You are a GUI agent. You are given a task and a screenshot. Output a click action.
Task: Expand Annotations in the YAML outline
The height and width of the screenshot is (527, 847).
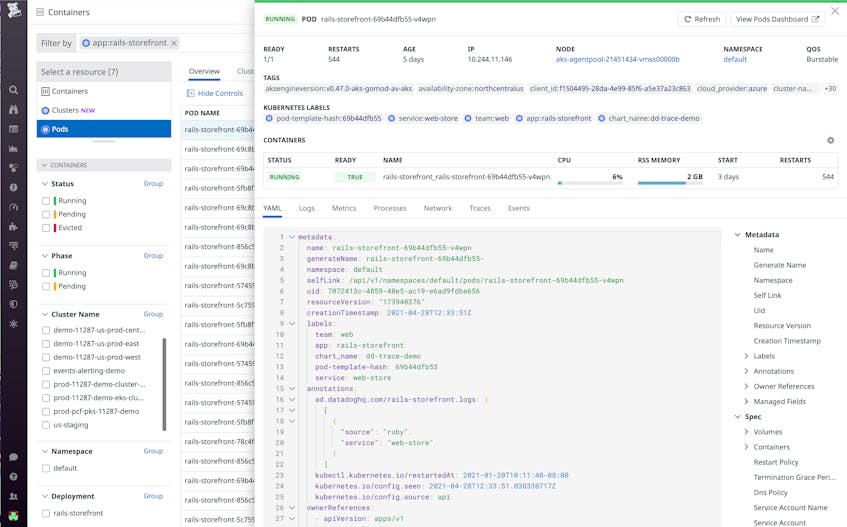(x=746, y=371)
